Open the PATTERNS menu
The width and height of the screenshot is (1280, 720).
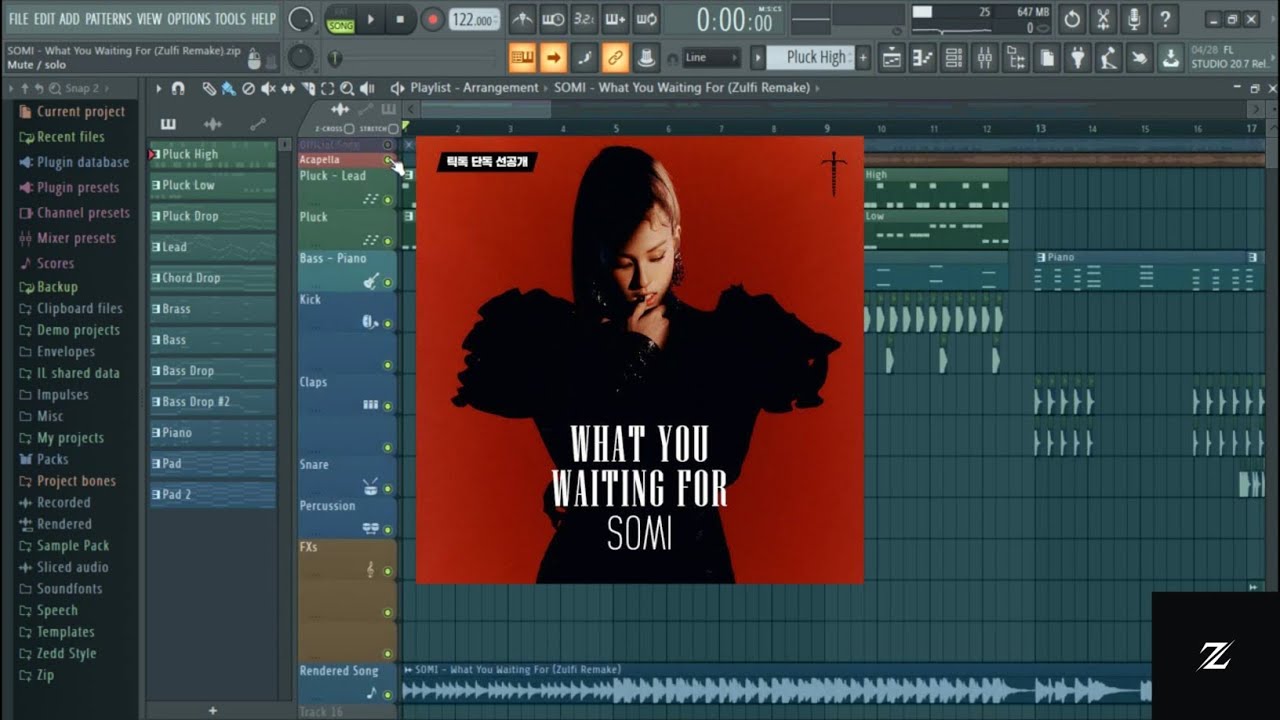108,19
